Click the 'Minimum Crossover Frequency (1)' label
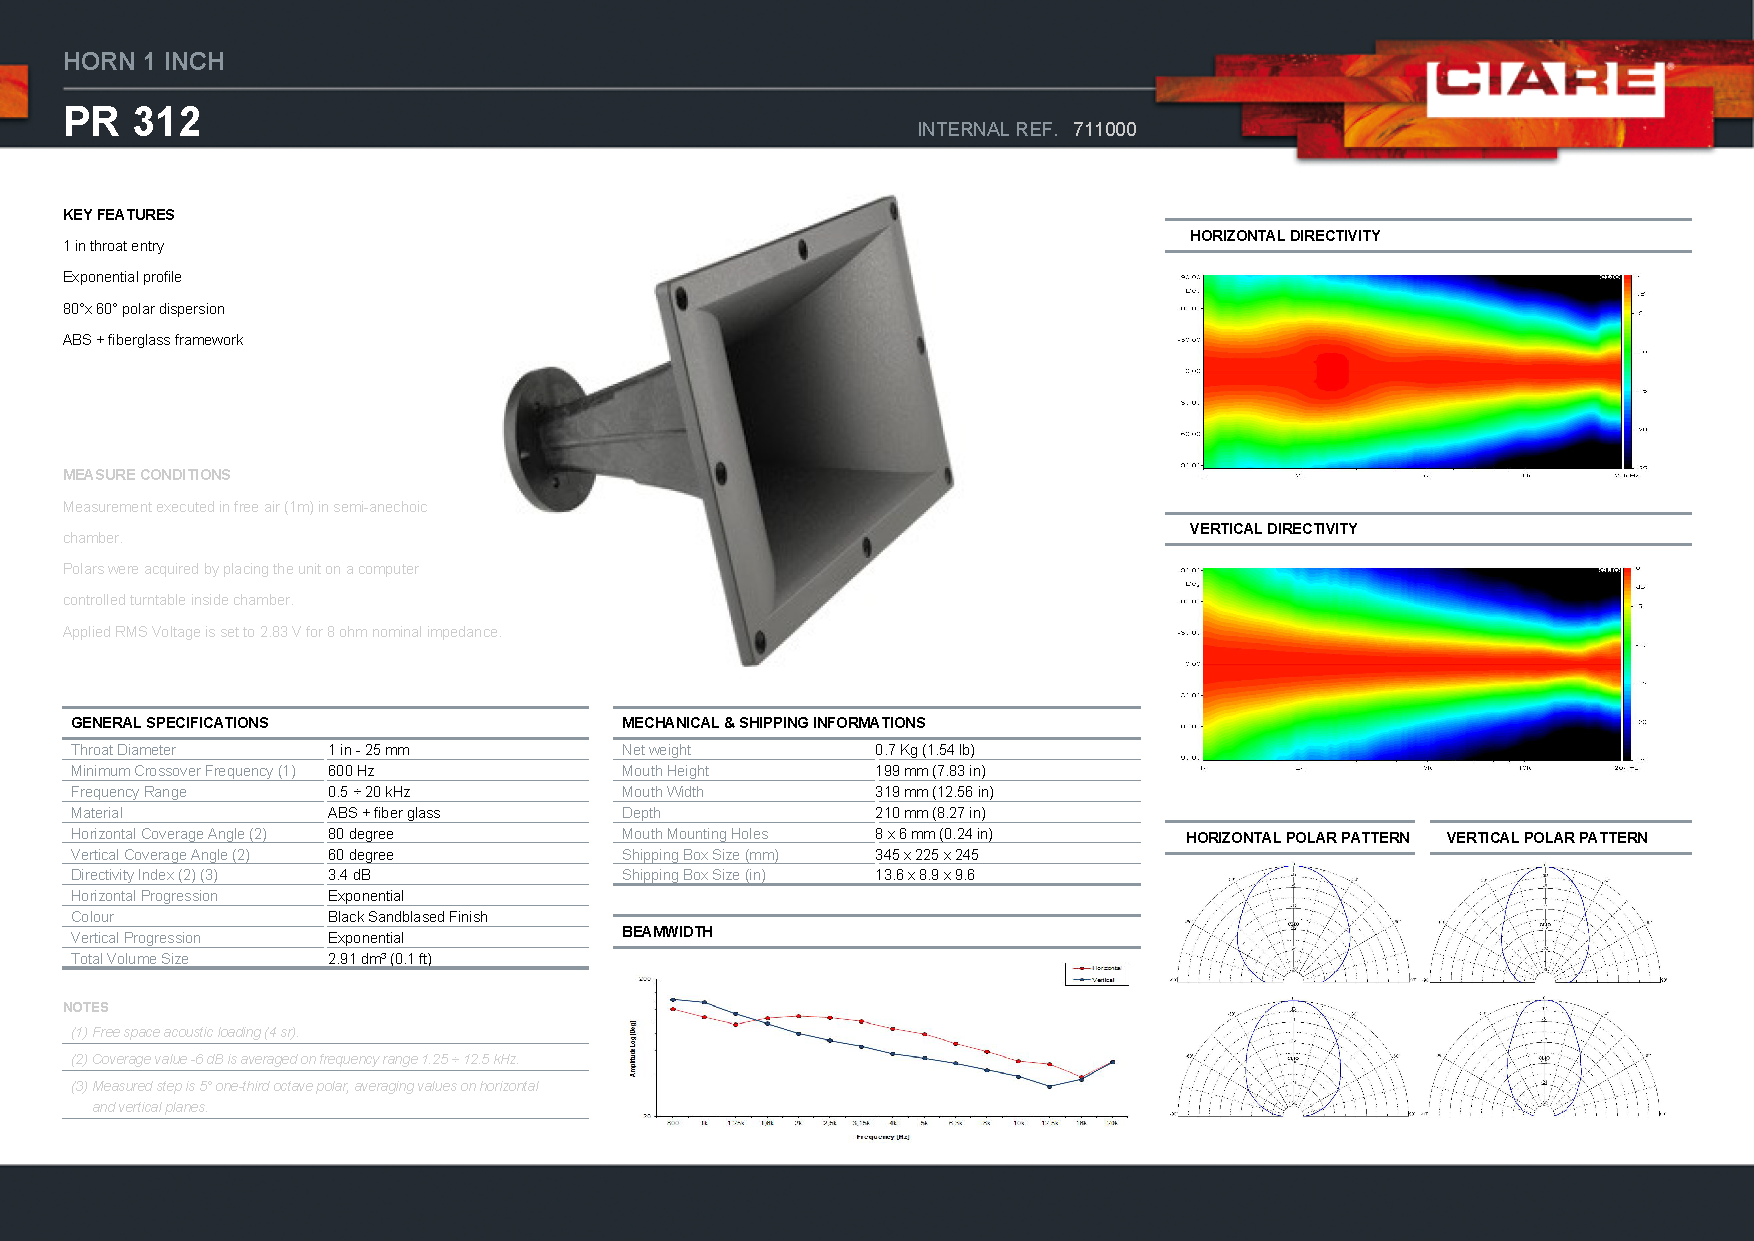The image size is (1754, 1241). [183, 771]
